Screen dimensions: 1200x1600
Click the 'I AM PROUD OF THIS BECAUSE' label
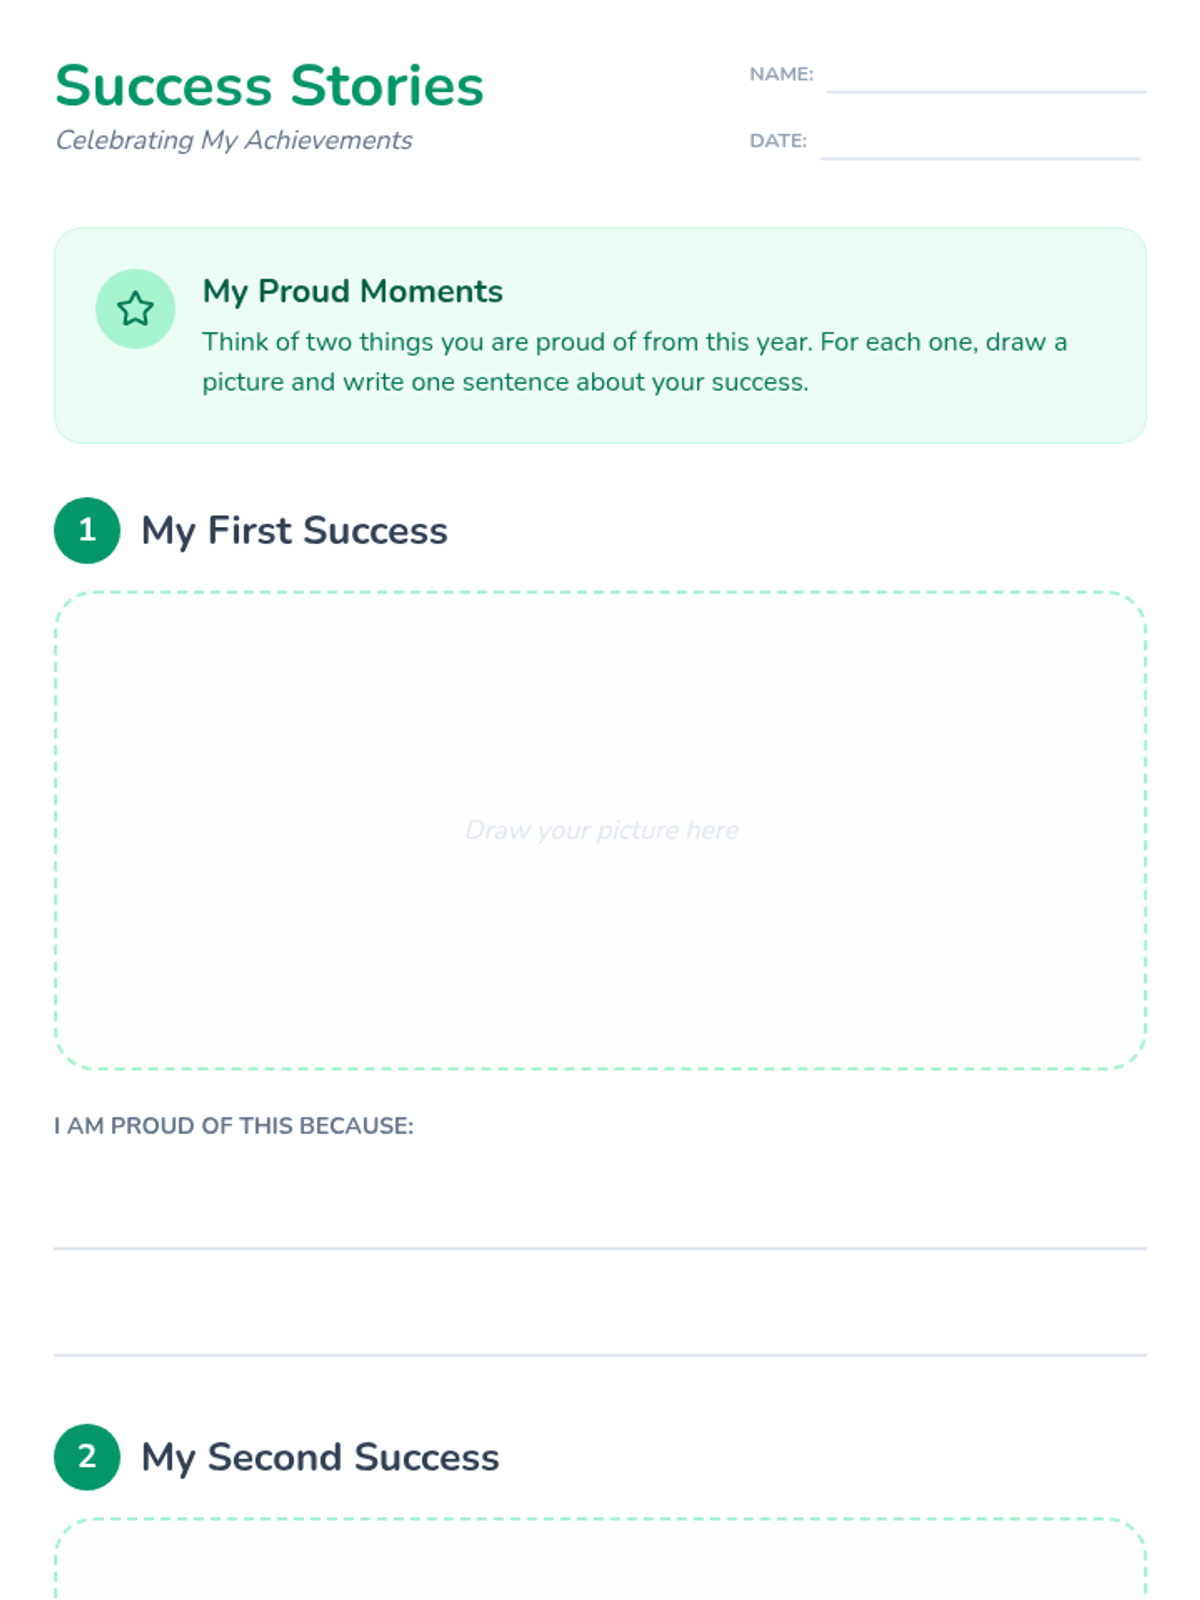pyautogui.click(x=233, y=1126)
